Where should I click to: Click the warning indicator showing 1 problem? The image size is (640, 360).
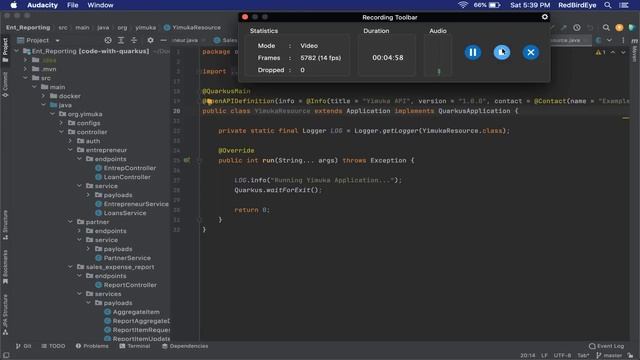point(600,52)
